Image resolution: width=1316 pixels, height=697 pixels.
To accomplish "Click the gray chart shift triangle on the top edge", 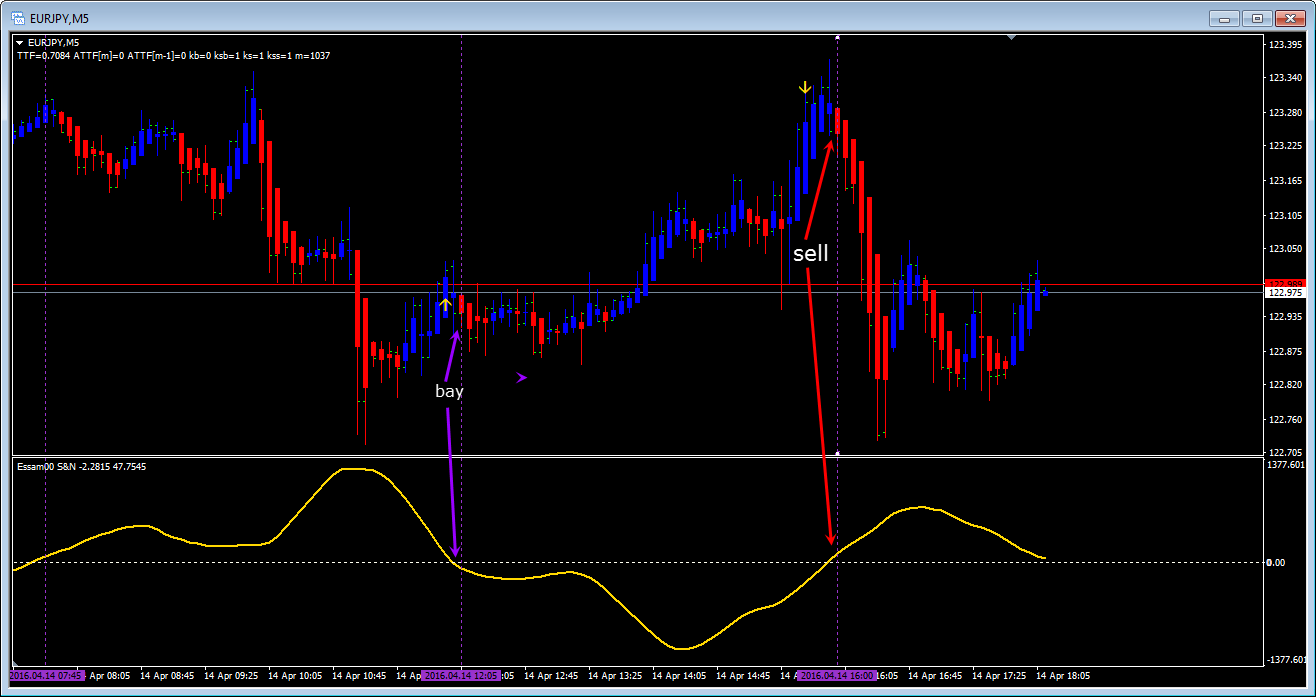I will point(1012,37).
